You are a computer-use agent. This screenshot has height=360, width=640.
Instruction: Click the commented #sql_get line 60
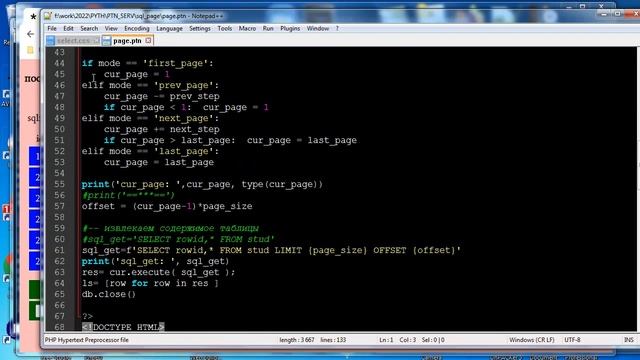point(178,239)
